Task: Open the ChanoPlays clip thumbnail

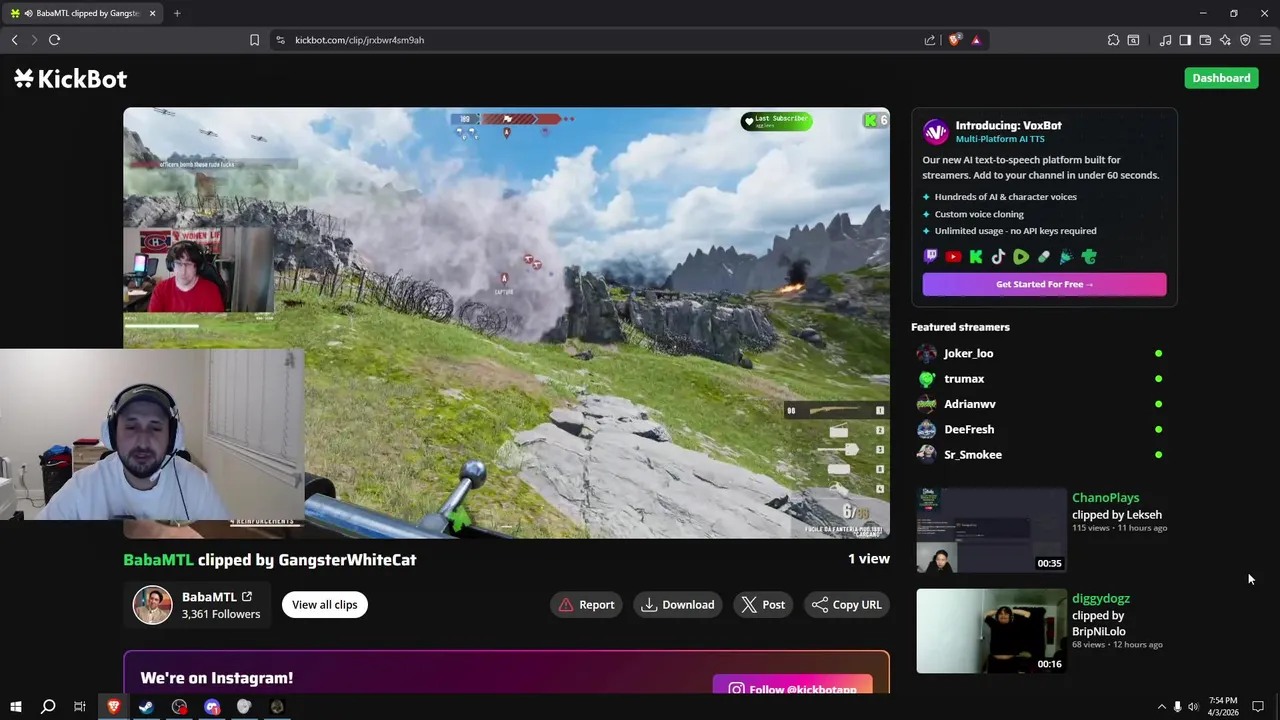Action: pos(992,530)
